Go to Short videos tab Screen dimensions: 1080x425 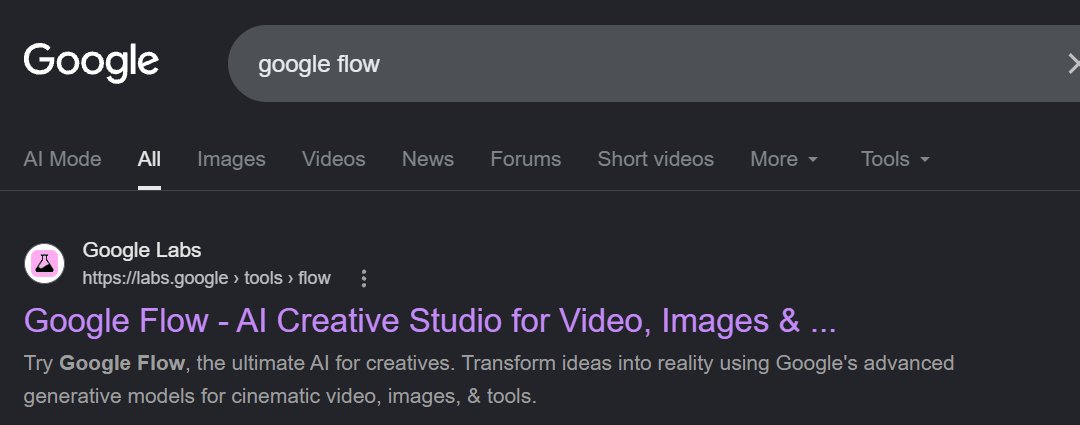click(656, 159)
